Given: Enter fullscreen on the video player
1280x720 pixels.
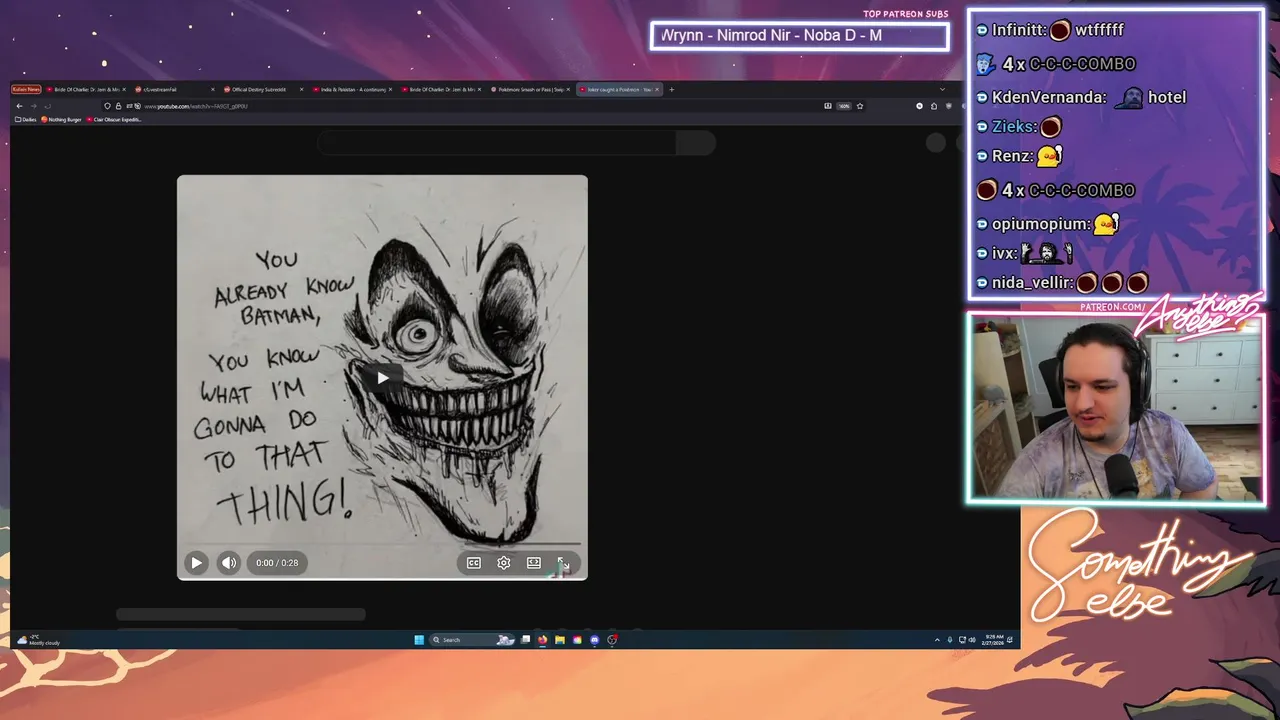Looking at the screenshot, I should [563, 563].
